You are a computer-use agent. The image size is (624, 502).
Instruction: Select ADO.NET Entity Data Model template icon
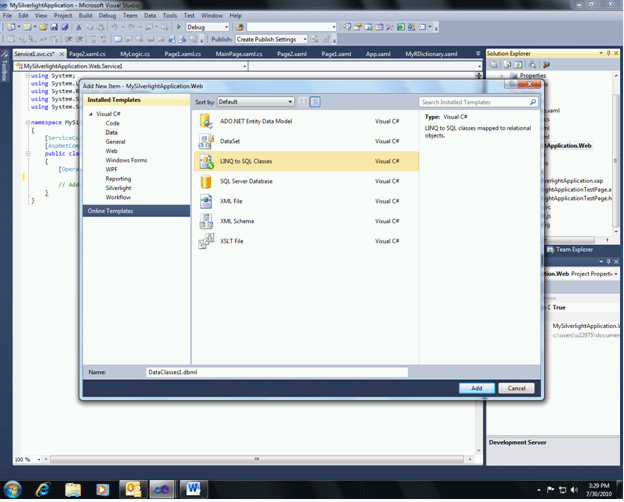click(x=206, y=121)
